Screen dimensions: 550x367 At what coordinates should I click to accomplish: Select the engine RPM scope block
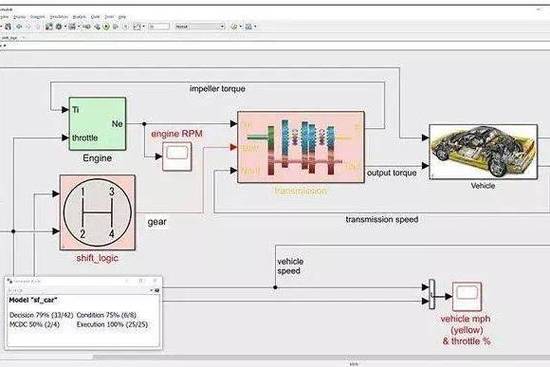[177, 156]
